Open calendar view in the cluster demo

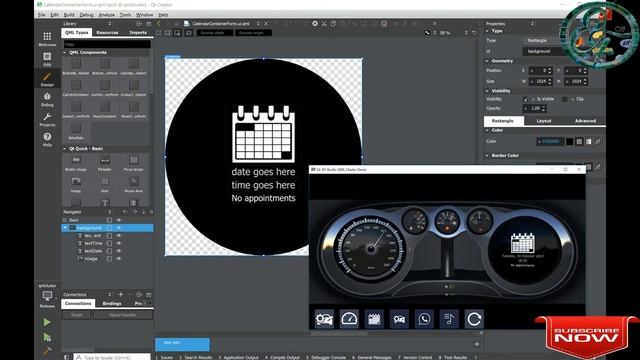(374, 319)
